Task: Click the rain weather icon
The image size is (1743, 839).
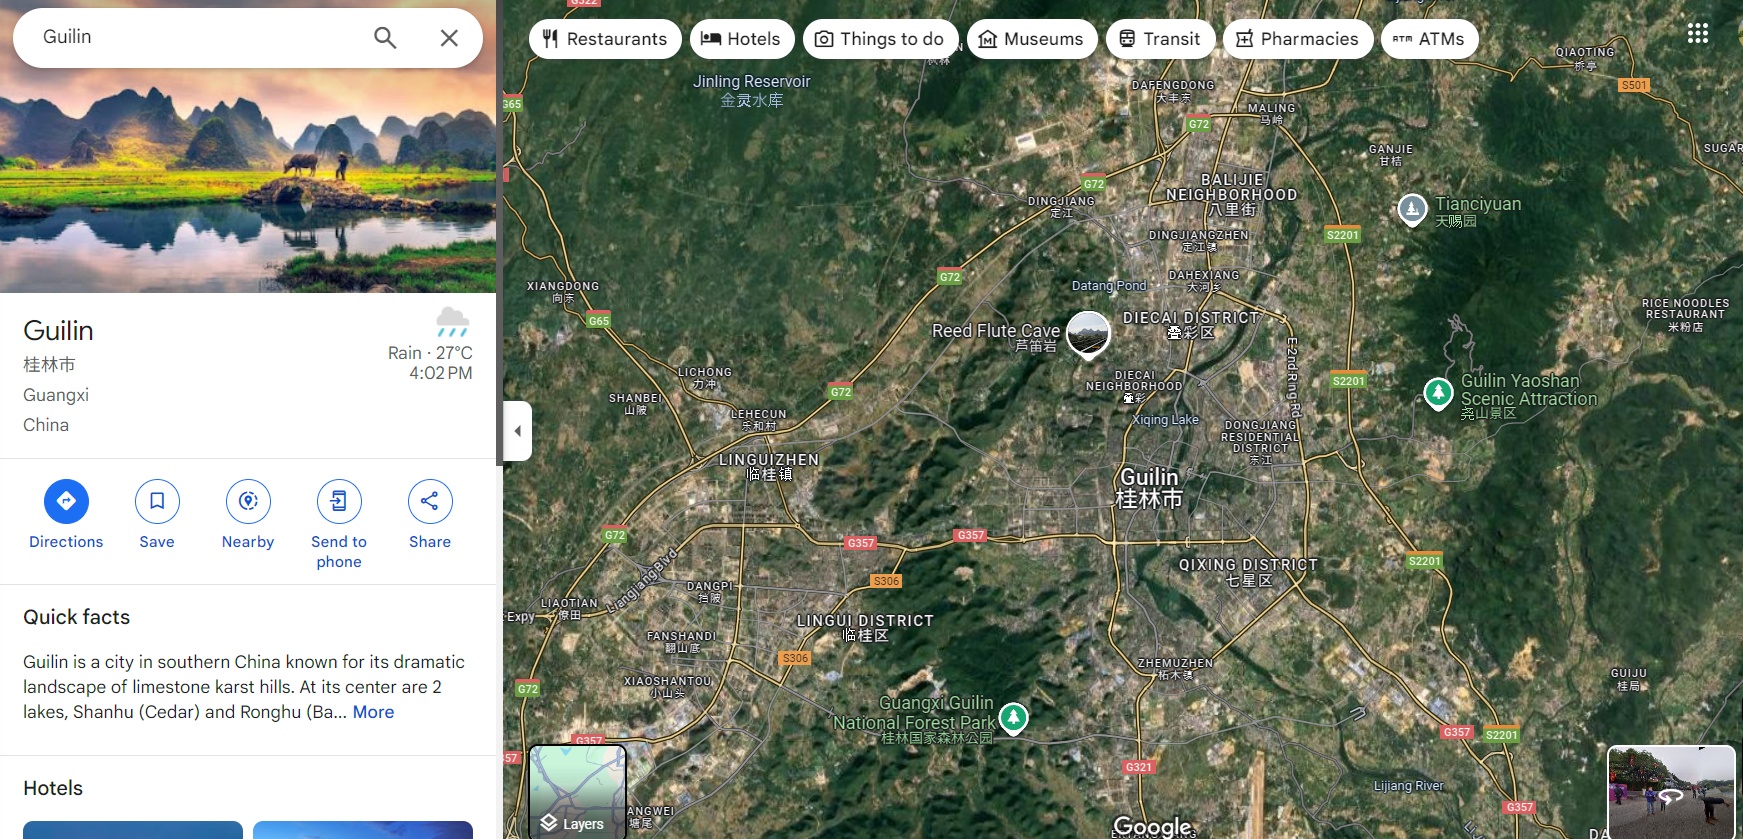Action: (x=452, y=322)
